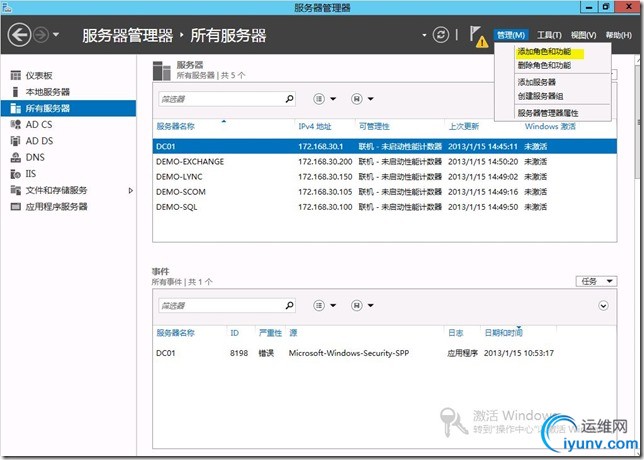
Task: Sort events by 日期和时间 column
Action: click(504, 333)
